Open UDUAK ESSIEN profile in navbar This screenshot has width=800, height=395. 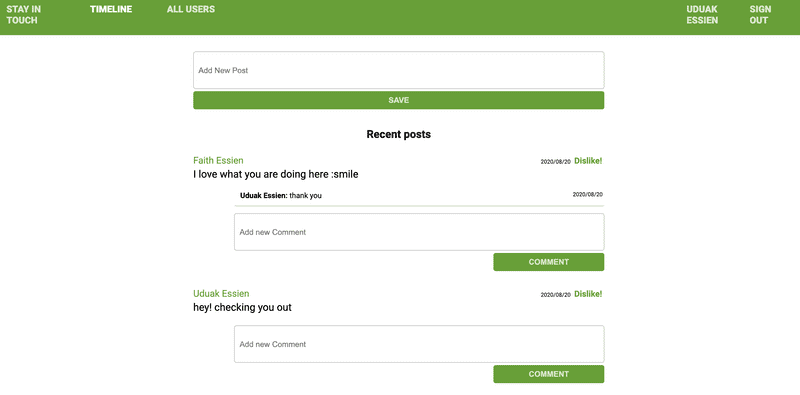point(702,15)
